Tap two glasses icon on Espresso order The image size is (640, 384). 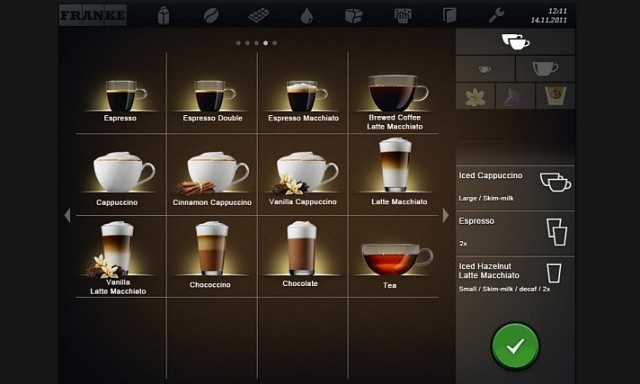click(557, 232)
